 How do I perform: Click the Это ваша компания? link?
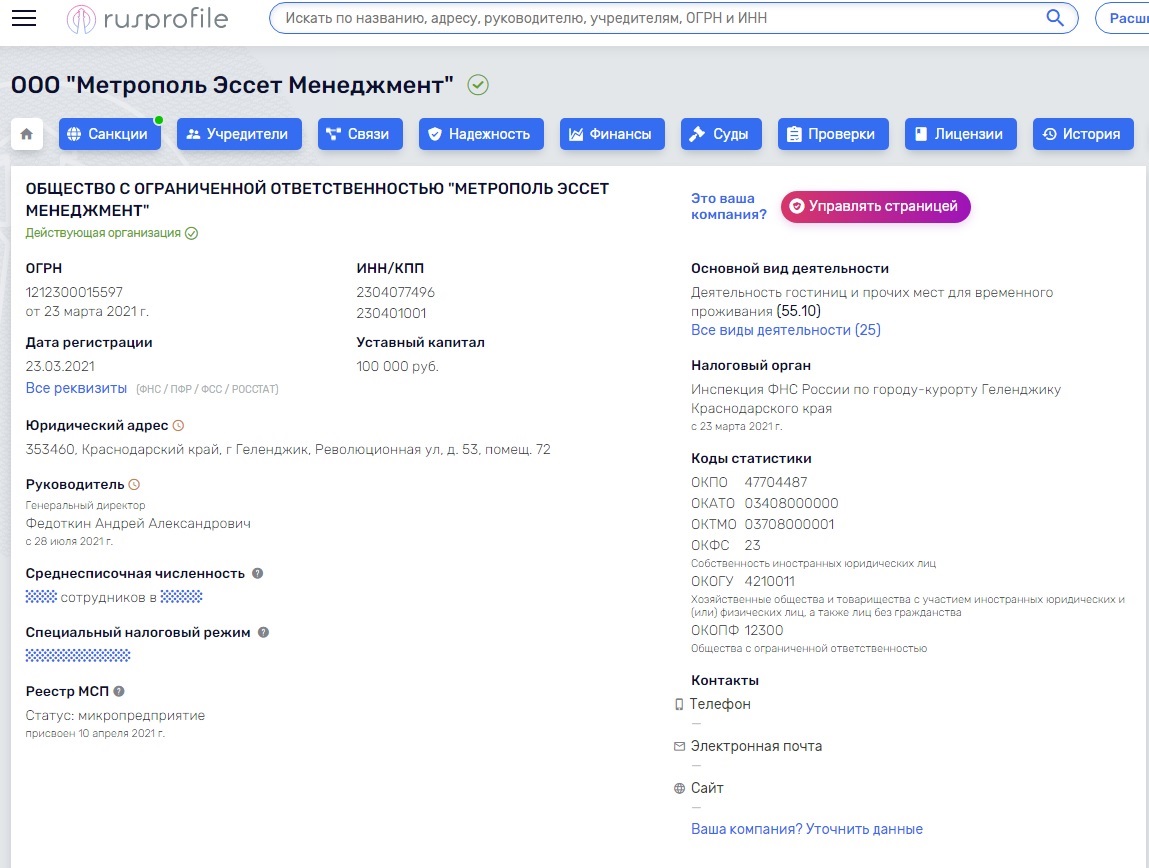[x=728, y=207]
